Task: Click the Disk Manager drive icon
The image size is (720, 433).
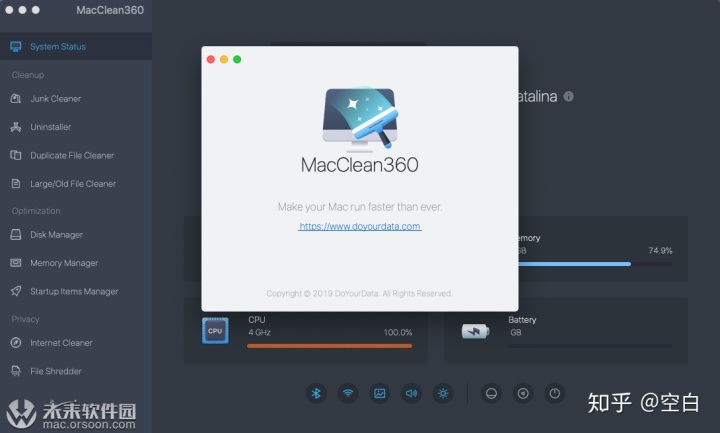Action: coord(16,235)
